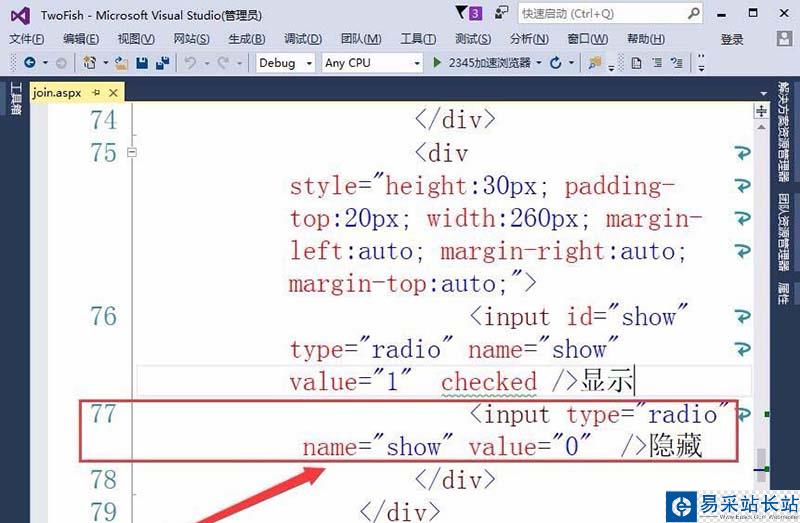Open the 帮助(H) menu
This screenshot has height=523, width=800.
[646, 39]
